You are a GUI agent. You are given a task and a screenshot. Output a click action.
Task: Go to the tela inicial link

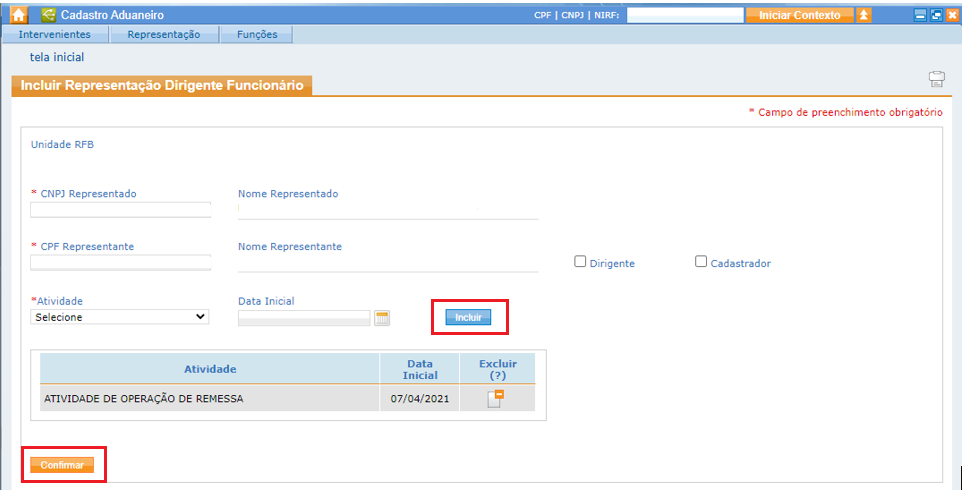point(57,57)
